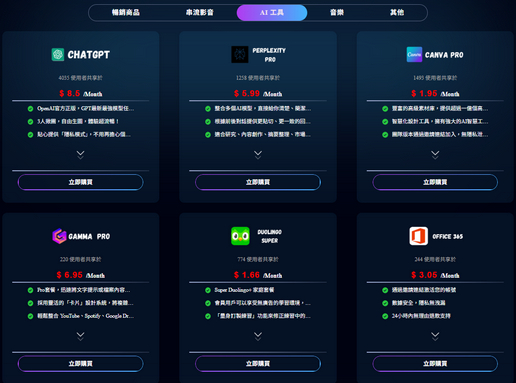Click the CANVA PRO title text
This screenshot has width=516, height=383.
point(444,55)
